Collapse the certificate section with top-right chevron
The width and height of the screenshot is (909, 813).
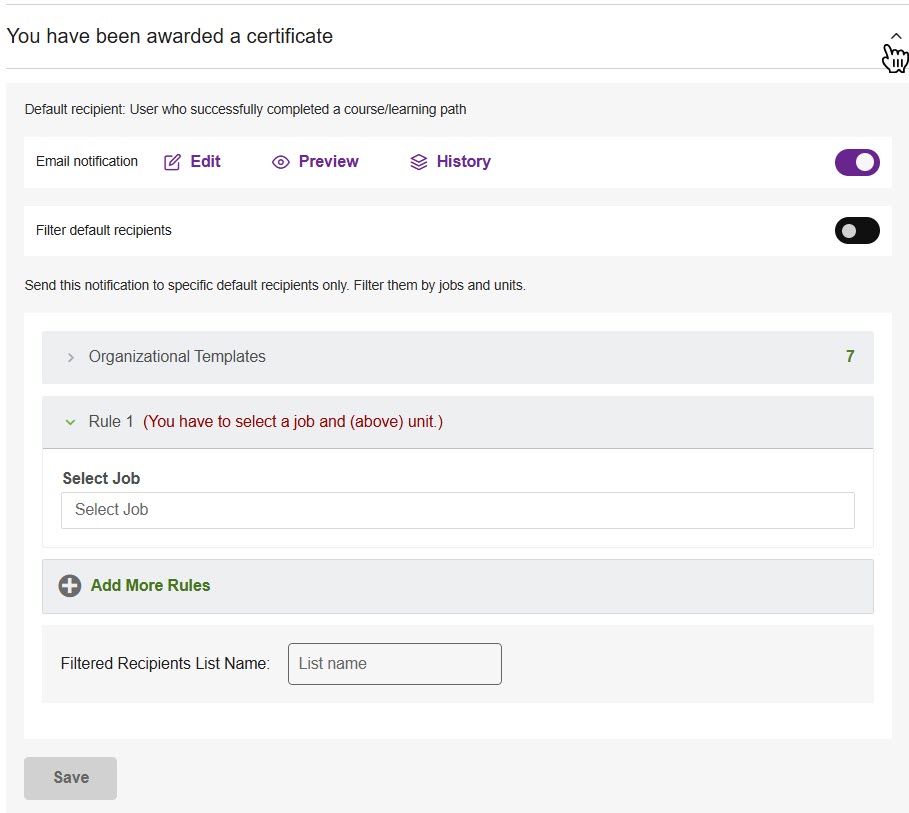click(x=895, y=36)
